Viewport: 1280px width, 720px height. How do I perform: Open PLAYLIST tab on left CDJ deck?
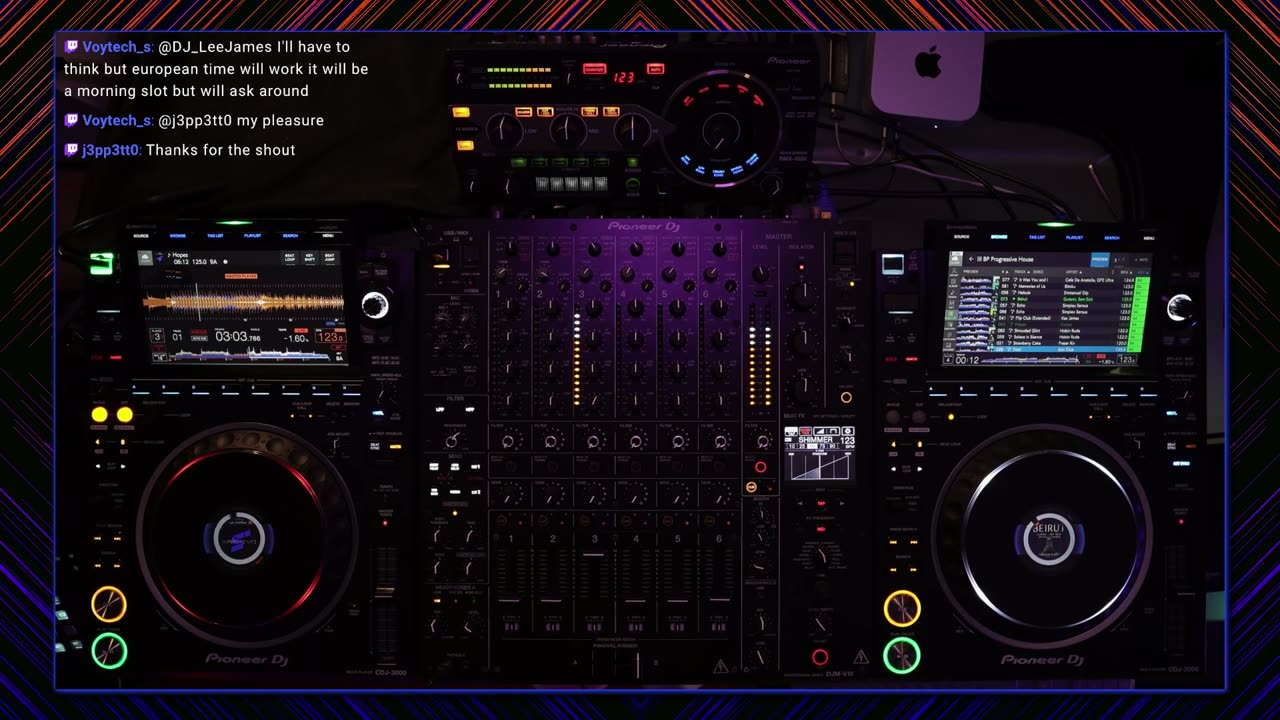pyautogui.click(x=252, y=236)
